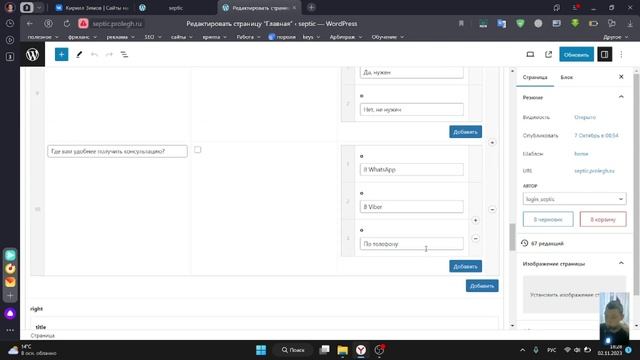Click the Установить изображение страницы area
This screenshot has height=360, width=640.
coord(574,295)
